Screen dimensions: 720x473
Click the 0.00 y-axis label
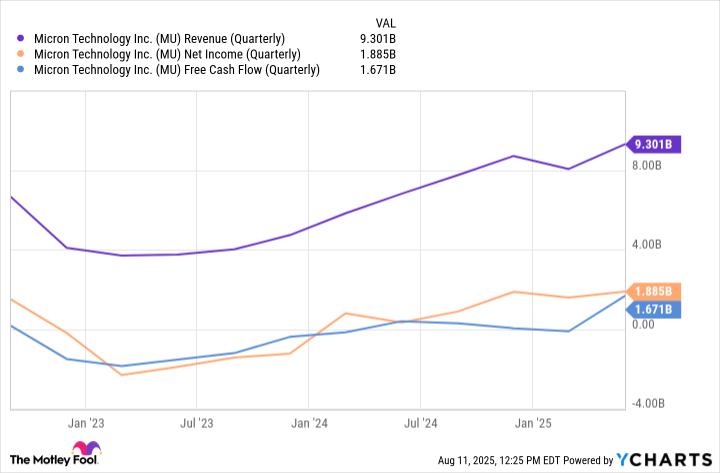pos(643,325)
